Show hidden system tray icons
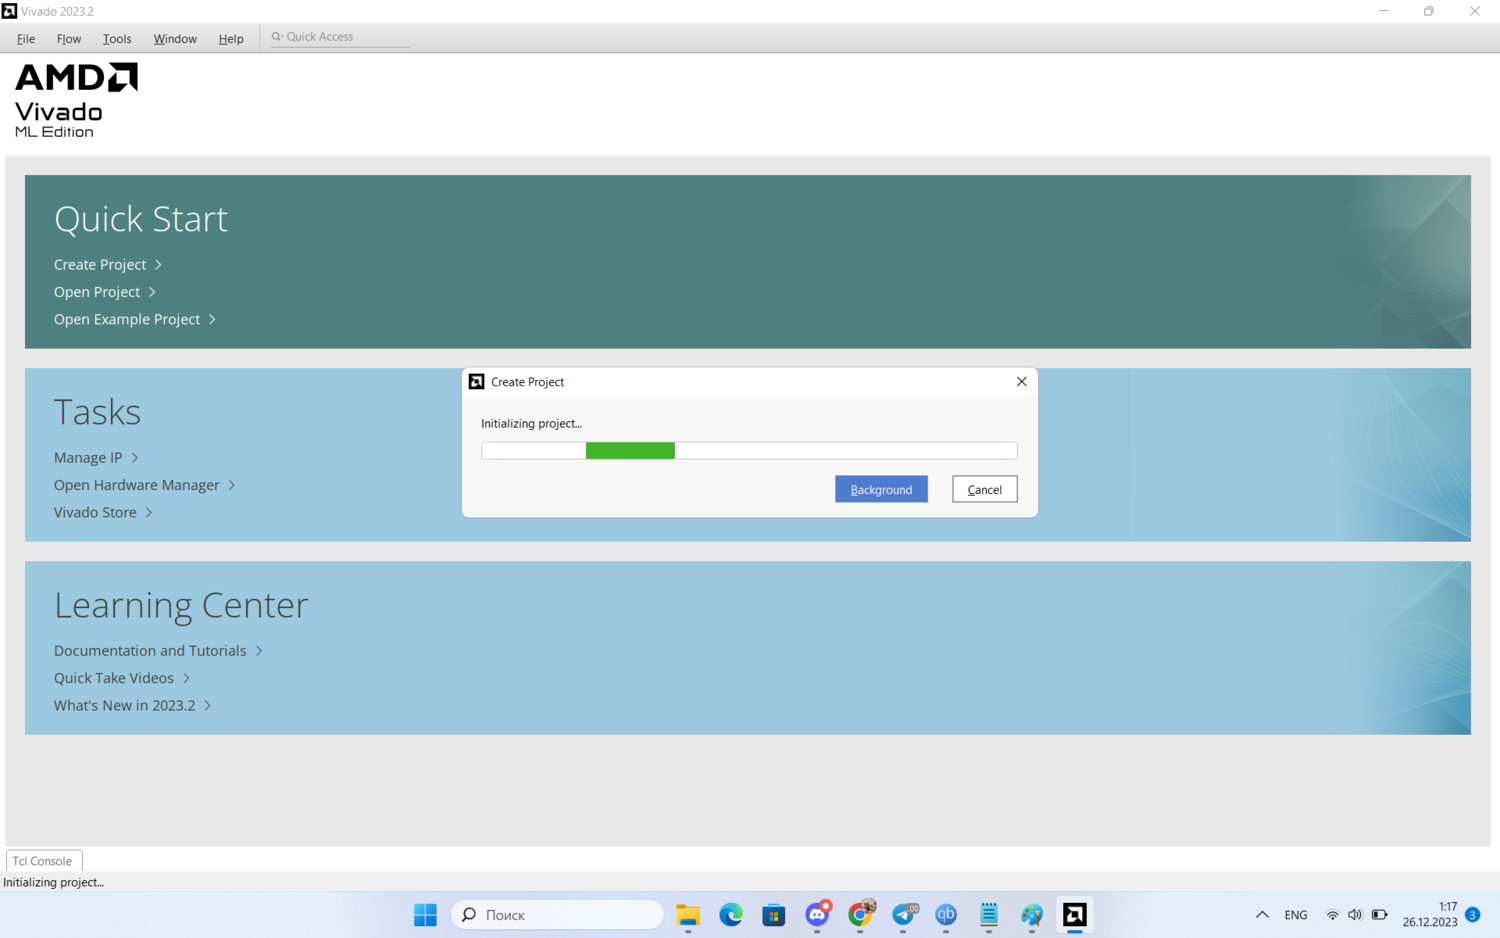Screen dimensions: 1500x938 [1262, 914]
